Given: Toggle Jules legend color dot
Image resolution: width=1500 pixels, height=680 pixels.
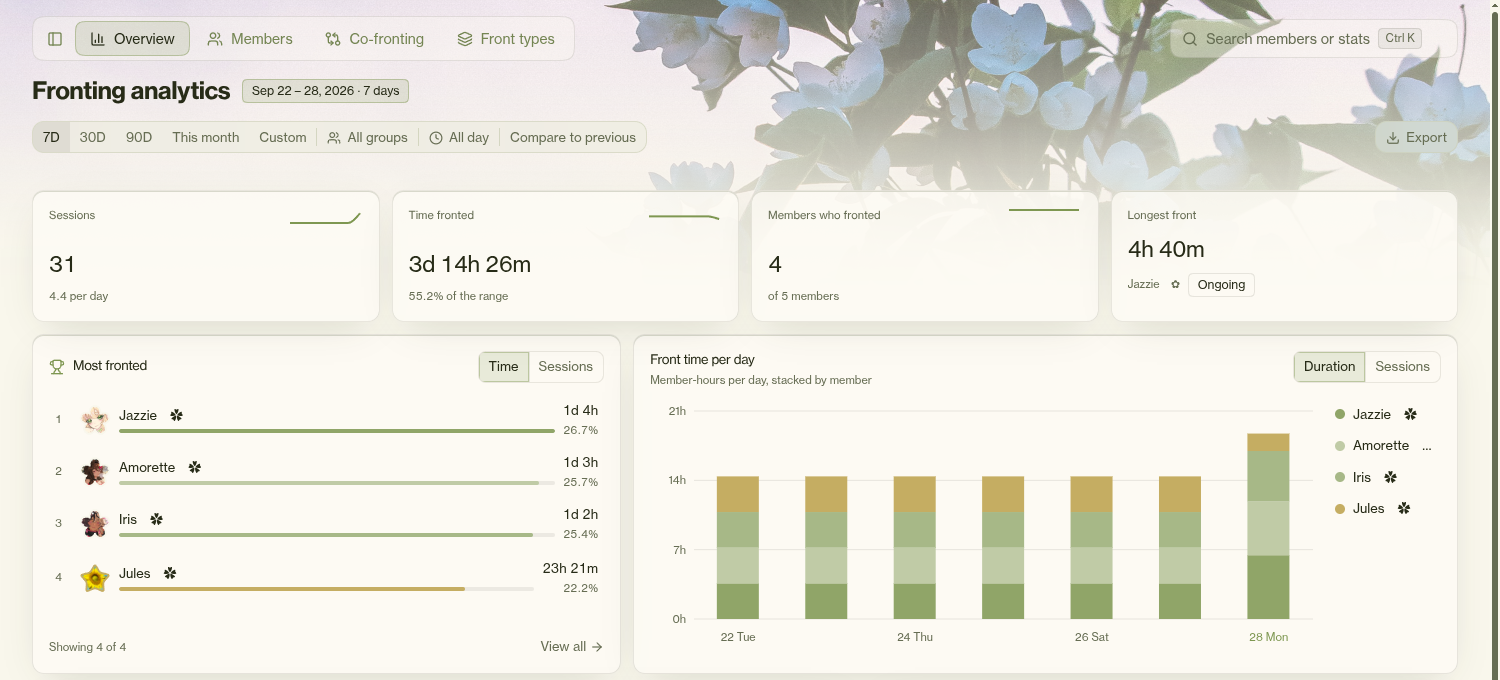Looking at the screenshot, I should [x=1340, y=509].
